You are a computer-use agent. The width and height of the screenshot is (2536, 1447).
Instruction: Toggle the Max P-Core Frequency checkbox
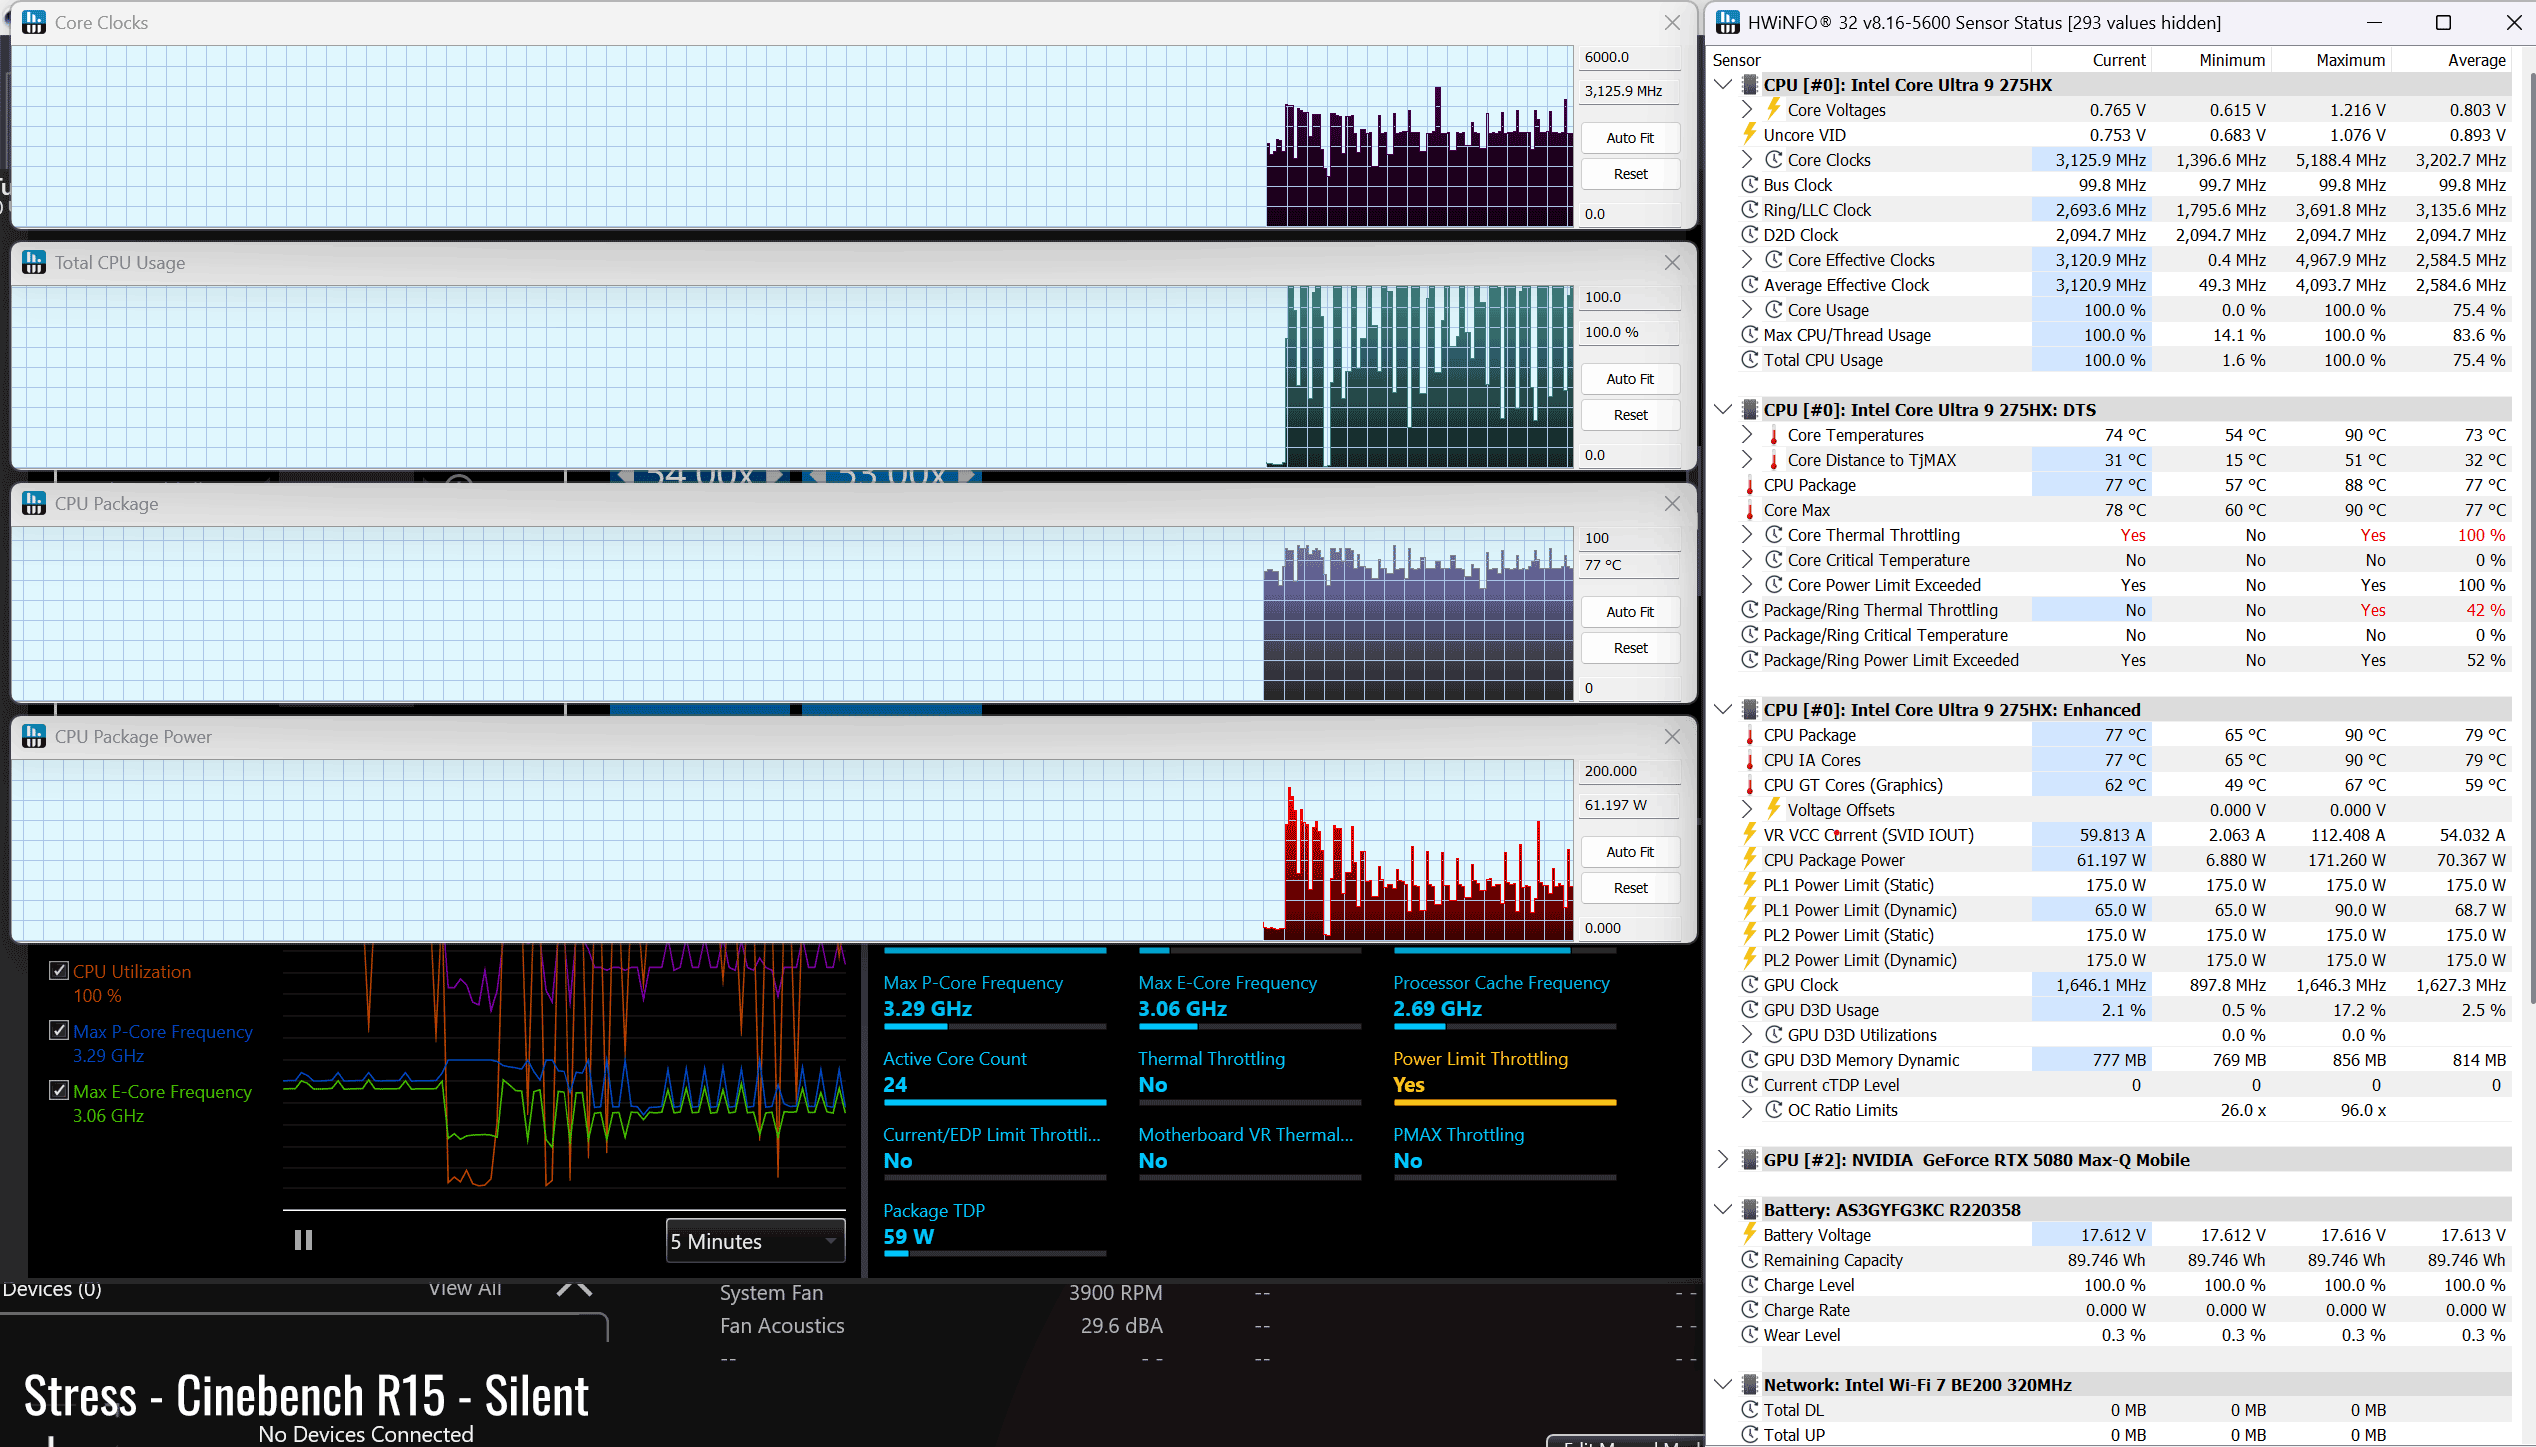point(59,1031)
